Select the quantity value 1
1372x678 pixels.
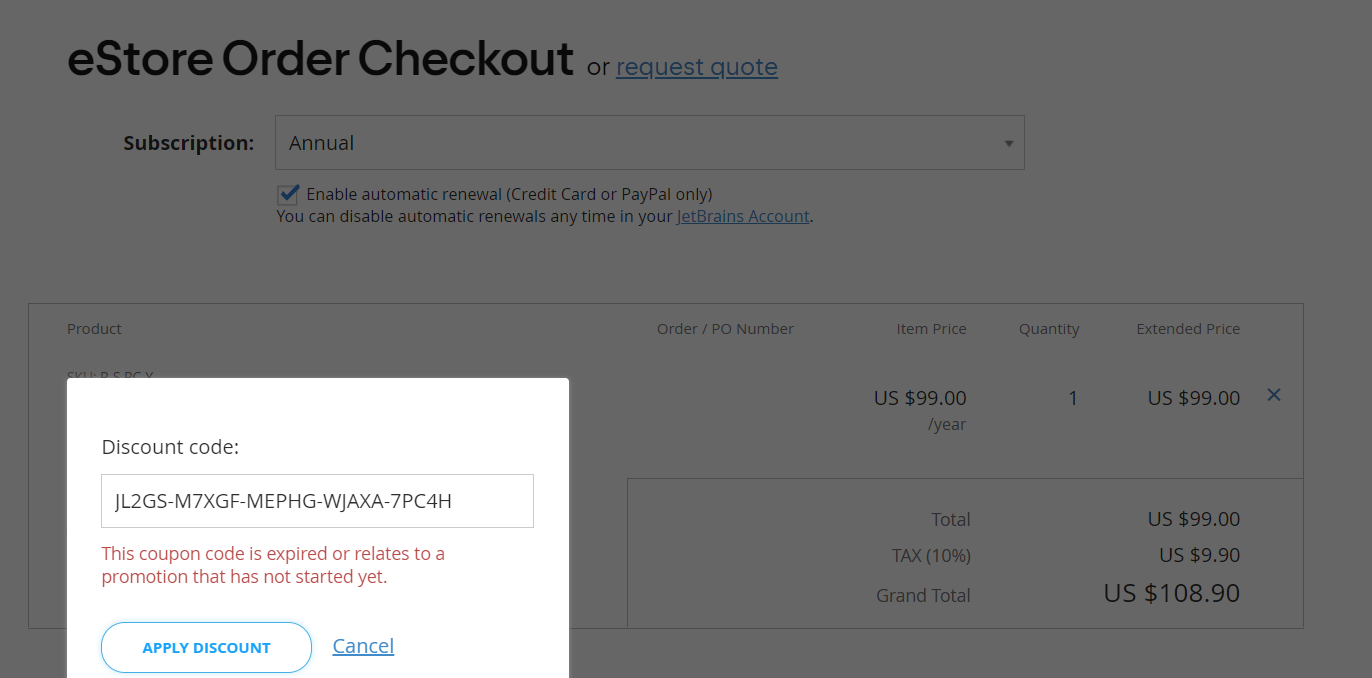(1073, 398)
